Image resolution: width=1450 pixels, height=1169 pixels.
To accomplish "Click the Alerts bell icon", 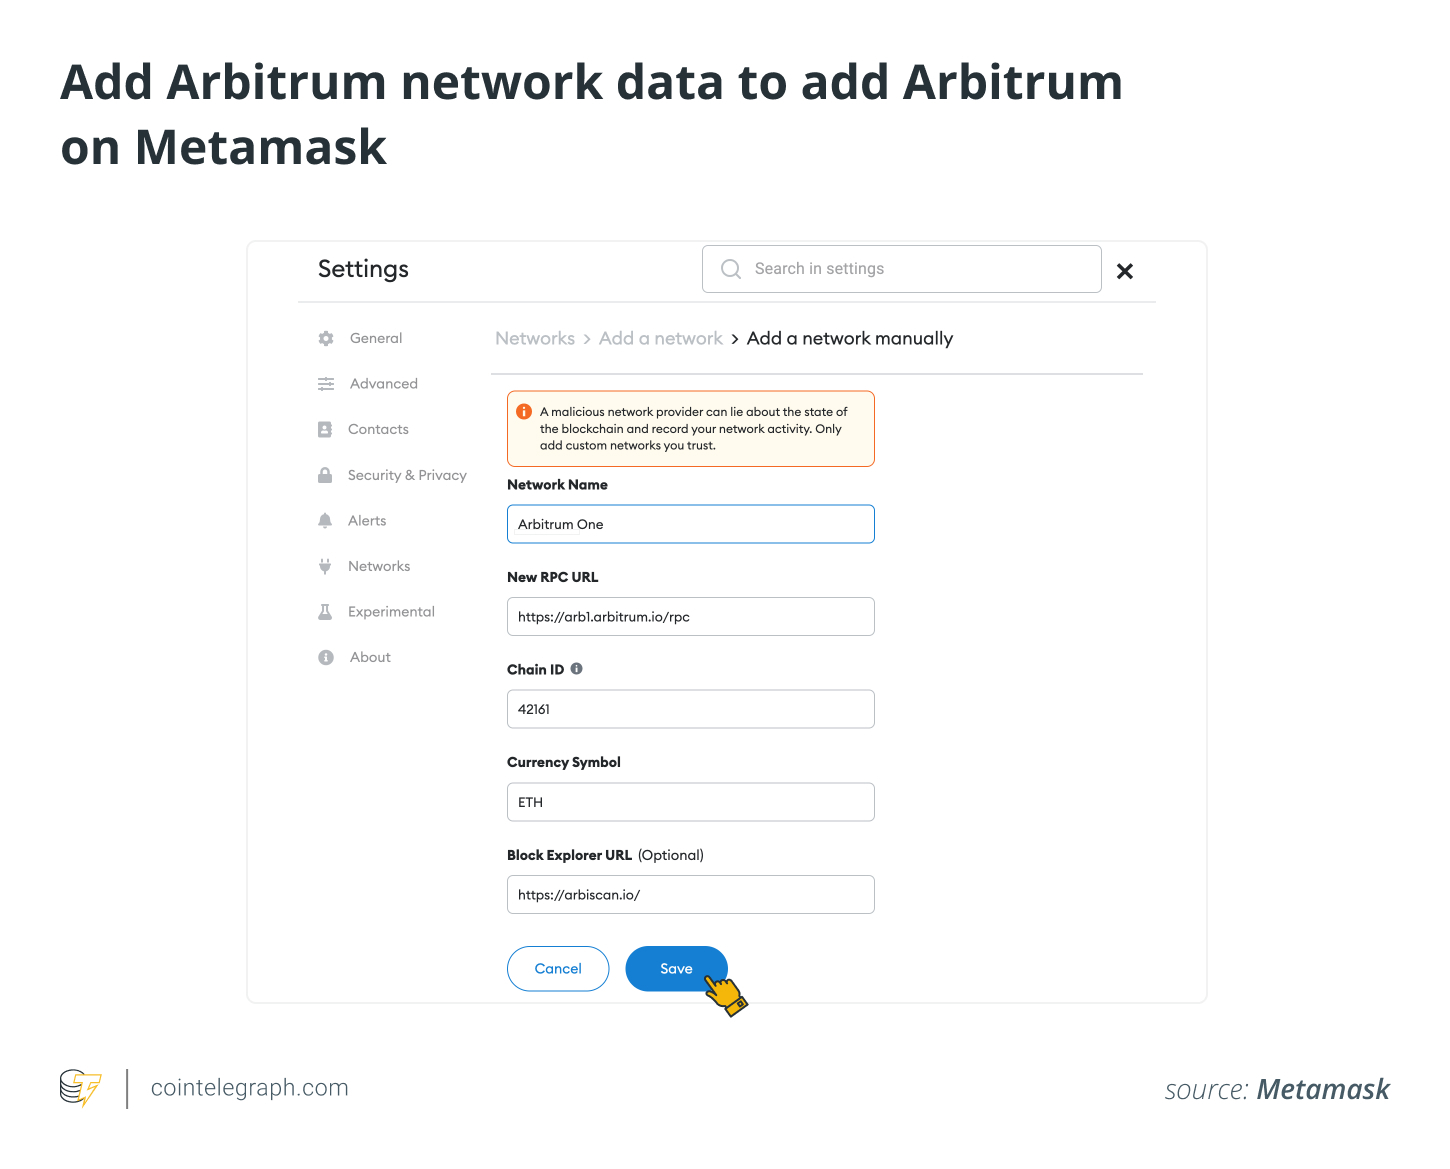I will click(x=325, y=520).
